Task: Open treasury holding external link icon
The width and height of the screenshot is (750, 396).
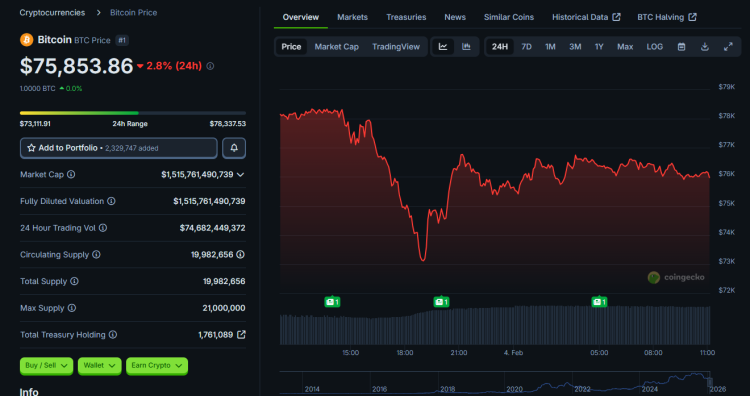Action: click(x=242, y=335)
